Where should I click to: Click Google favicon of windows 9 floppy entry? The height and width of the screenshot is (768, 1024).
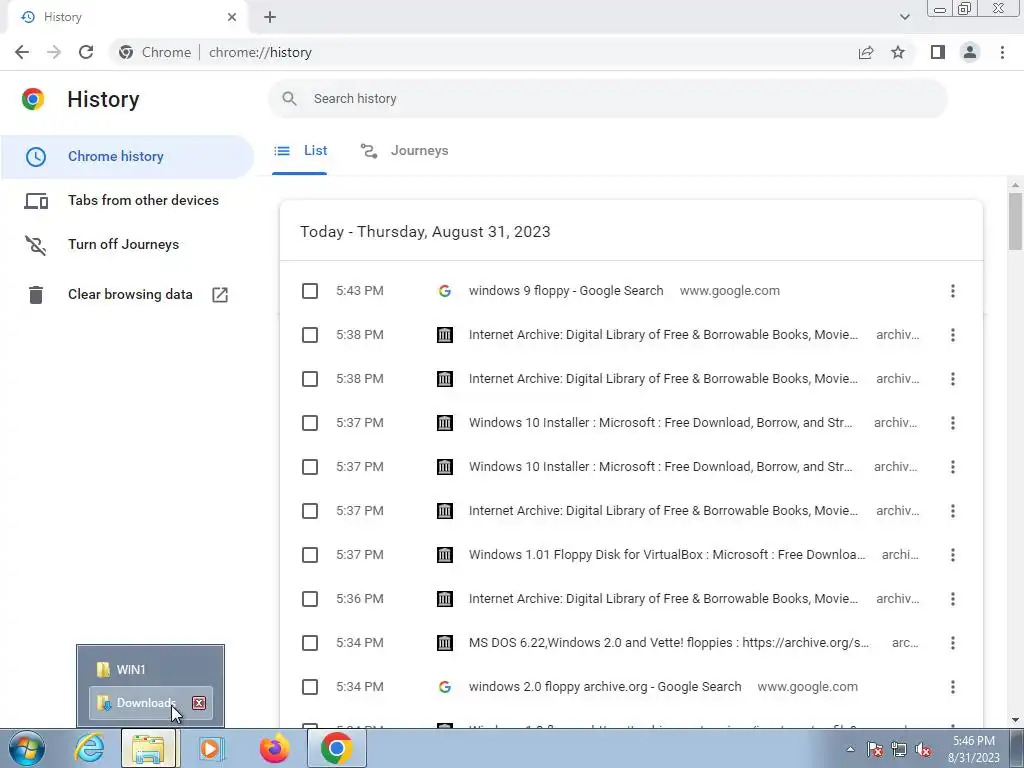coord(445,291)
